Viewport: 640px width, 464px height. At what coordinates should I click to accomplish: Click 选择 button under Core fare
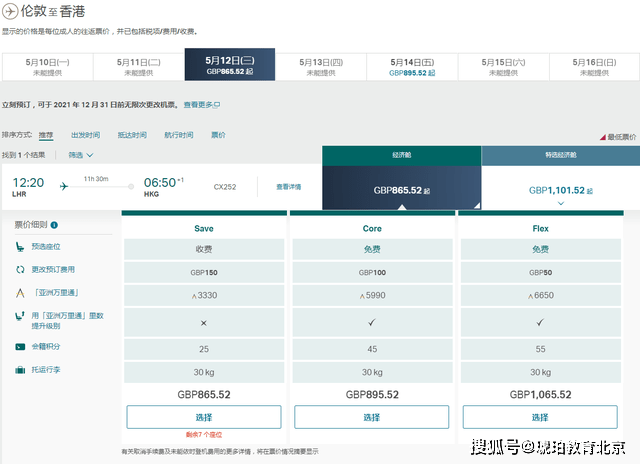point(371,417)
